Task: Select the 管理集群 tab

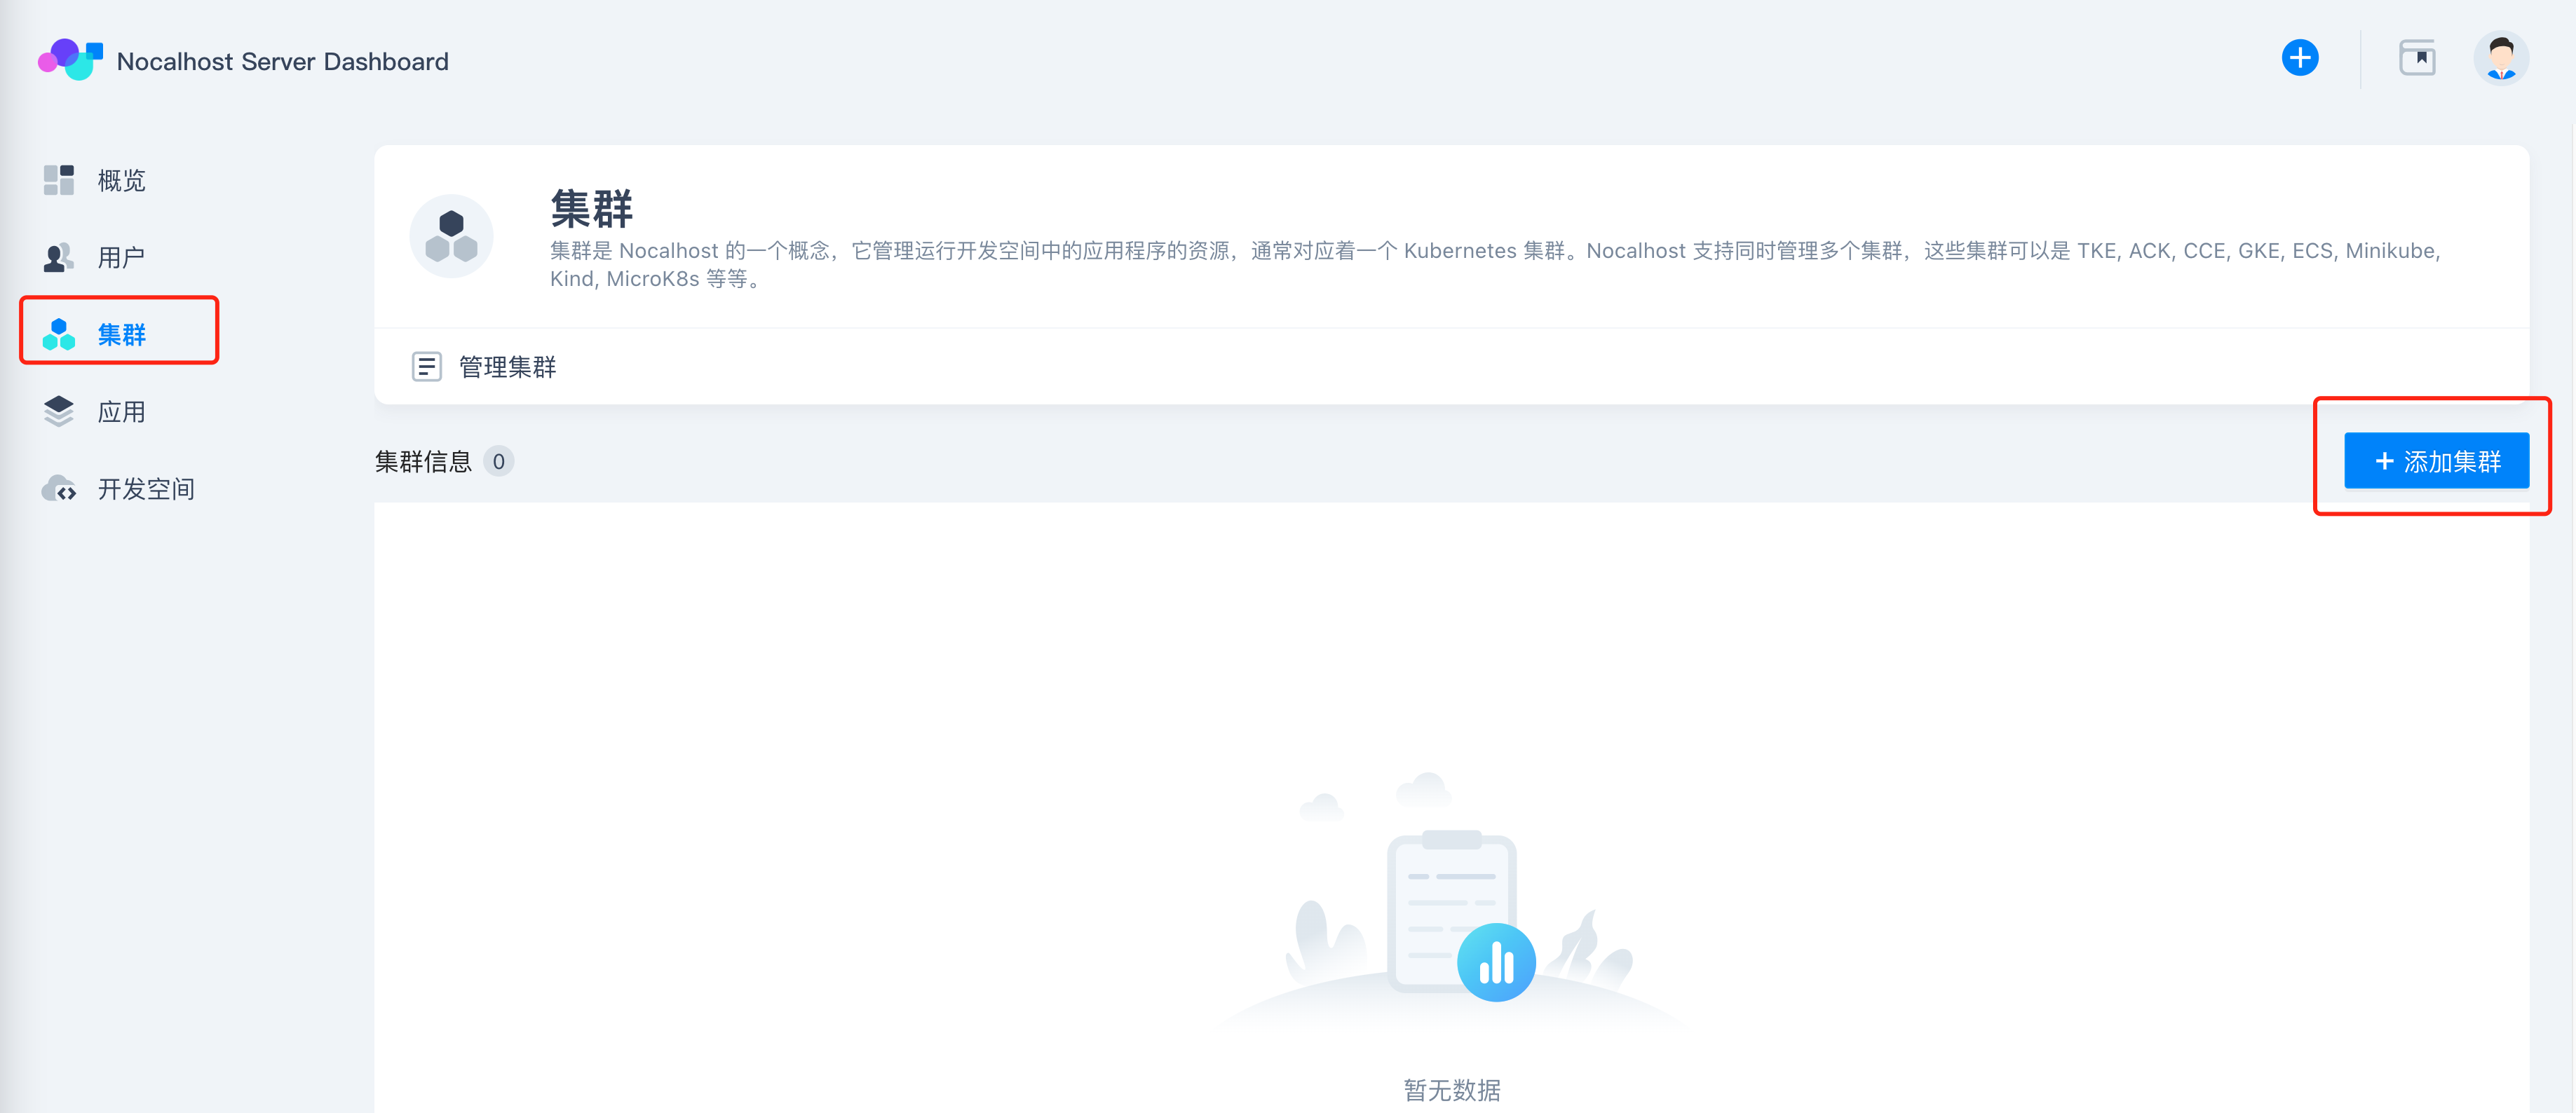Action: click(485, 367)
